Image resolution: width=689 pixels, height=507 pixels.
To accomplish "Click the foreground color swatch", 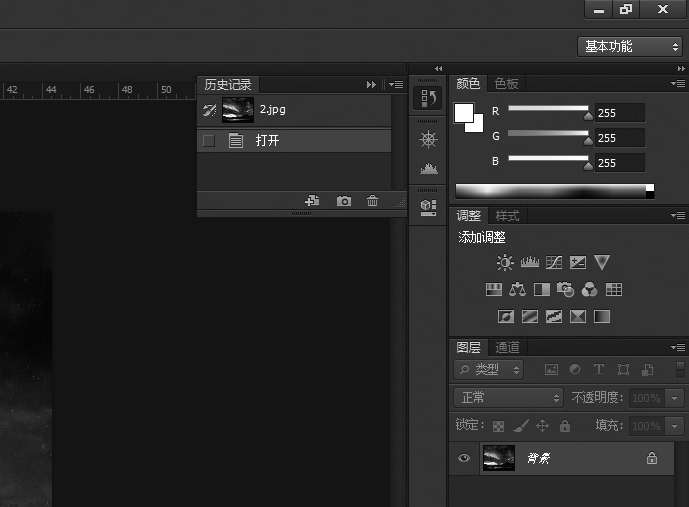I will pos(464,112).
